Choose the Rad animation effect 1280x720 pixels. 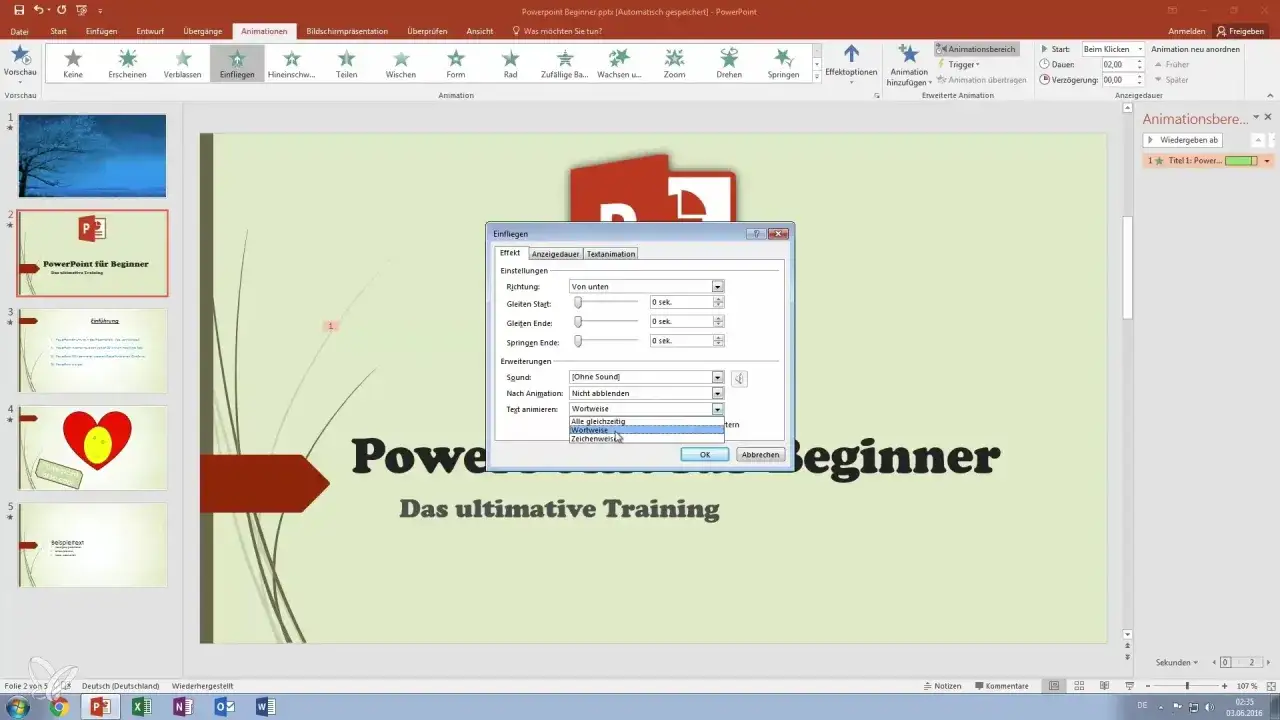click(x=510, y=64)
